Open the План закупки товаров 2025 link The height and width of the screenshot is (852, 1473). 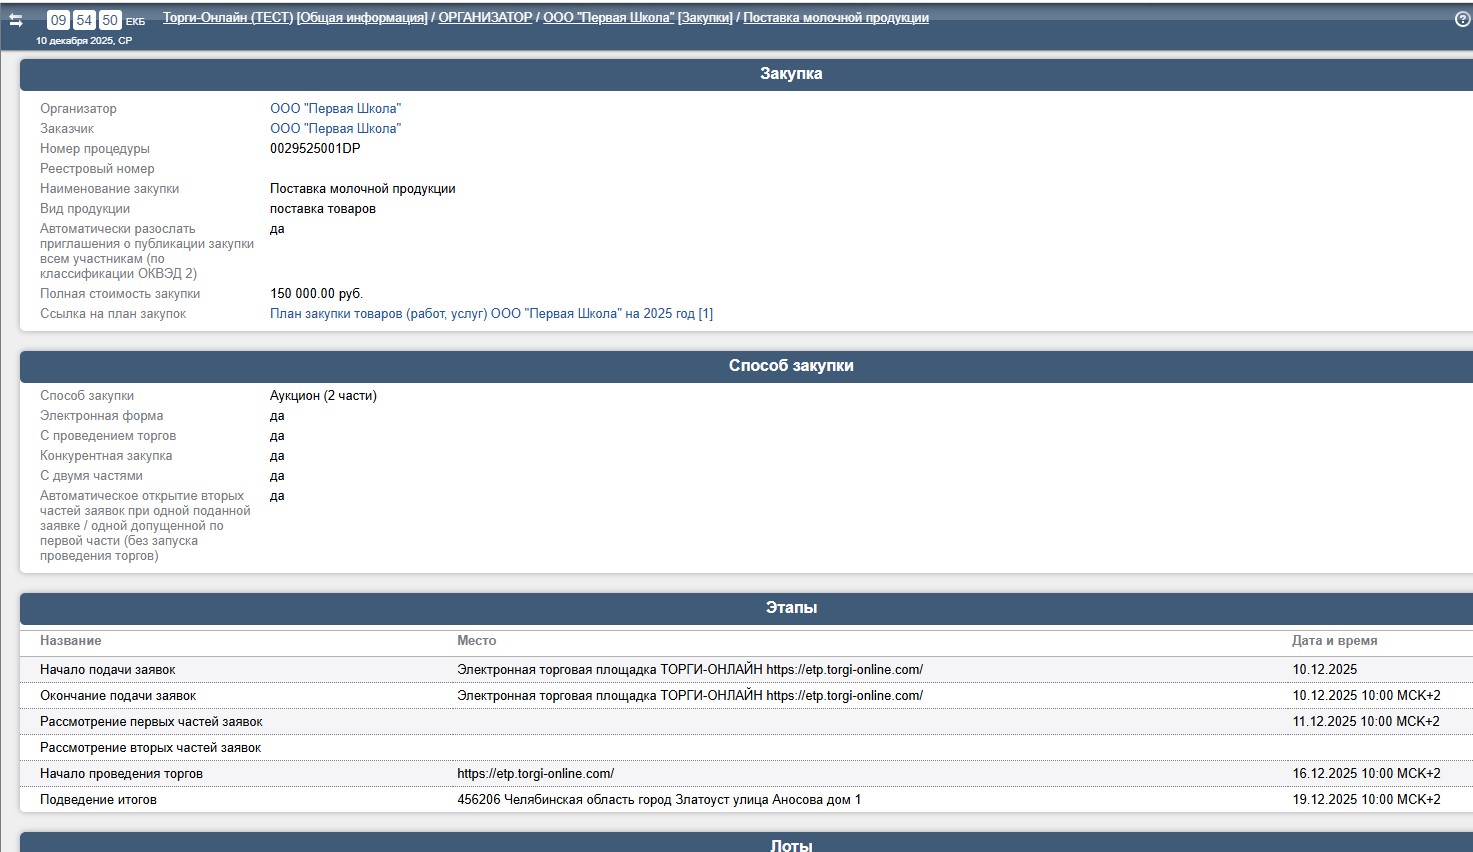491,313
